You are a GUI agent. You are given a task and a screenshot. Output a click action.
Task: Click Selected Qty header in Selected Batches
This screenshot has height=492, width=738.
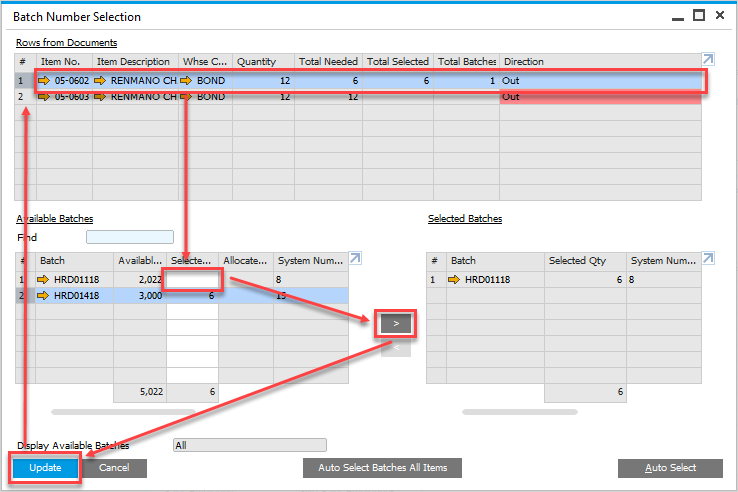(585, 261)
